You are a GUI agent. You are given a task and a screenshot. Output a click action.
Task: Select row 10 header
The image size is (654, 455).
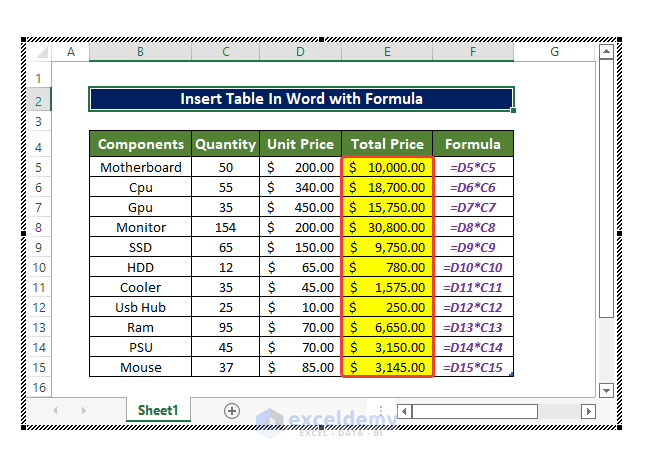39,267
